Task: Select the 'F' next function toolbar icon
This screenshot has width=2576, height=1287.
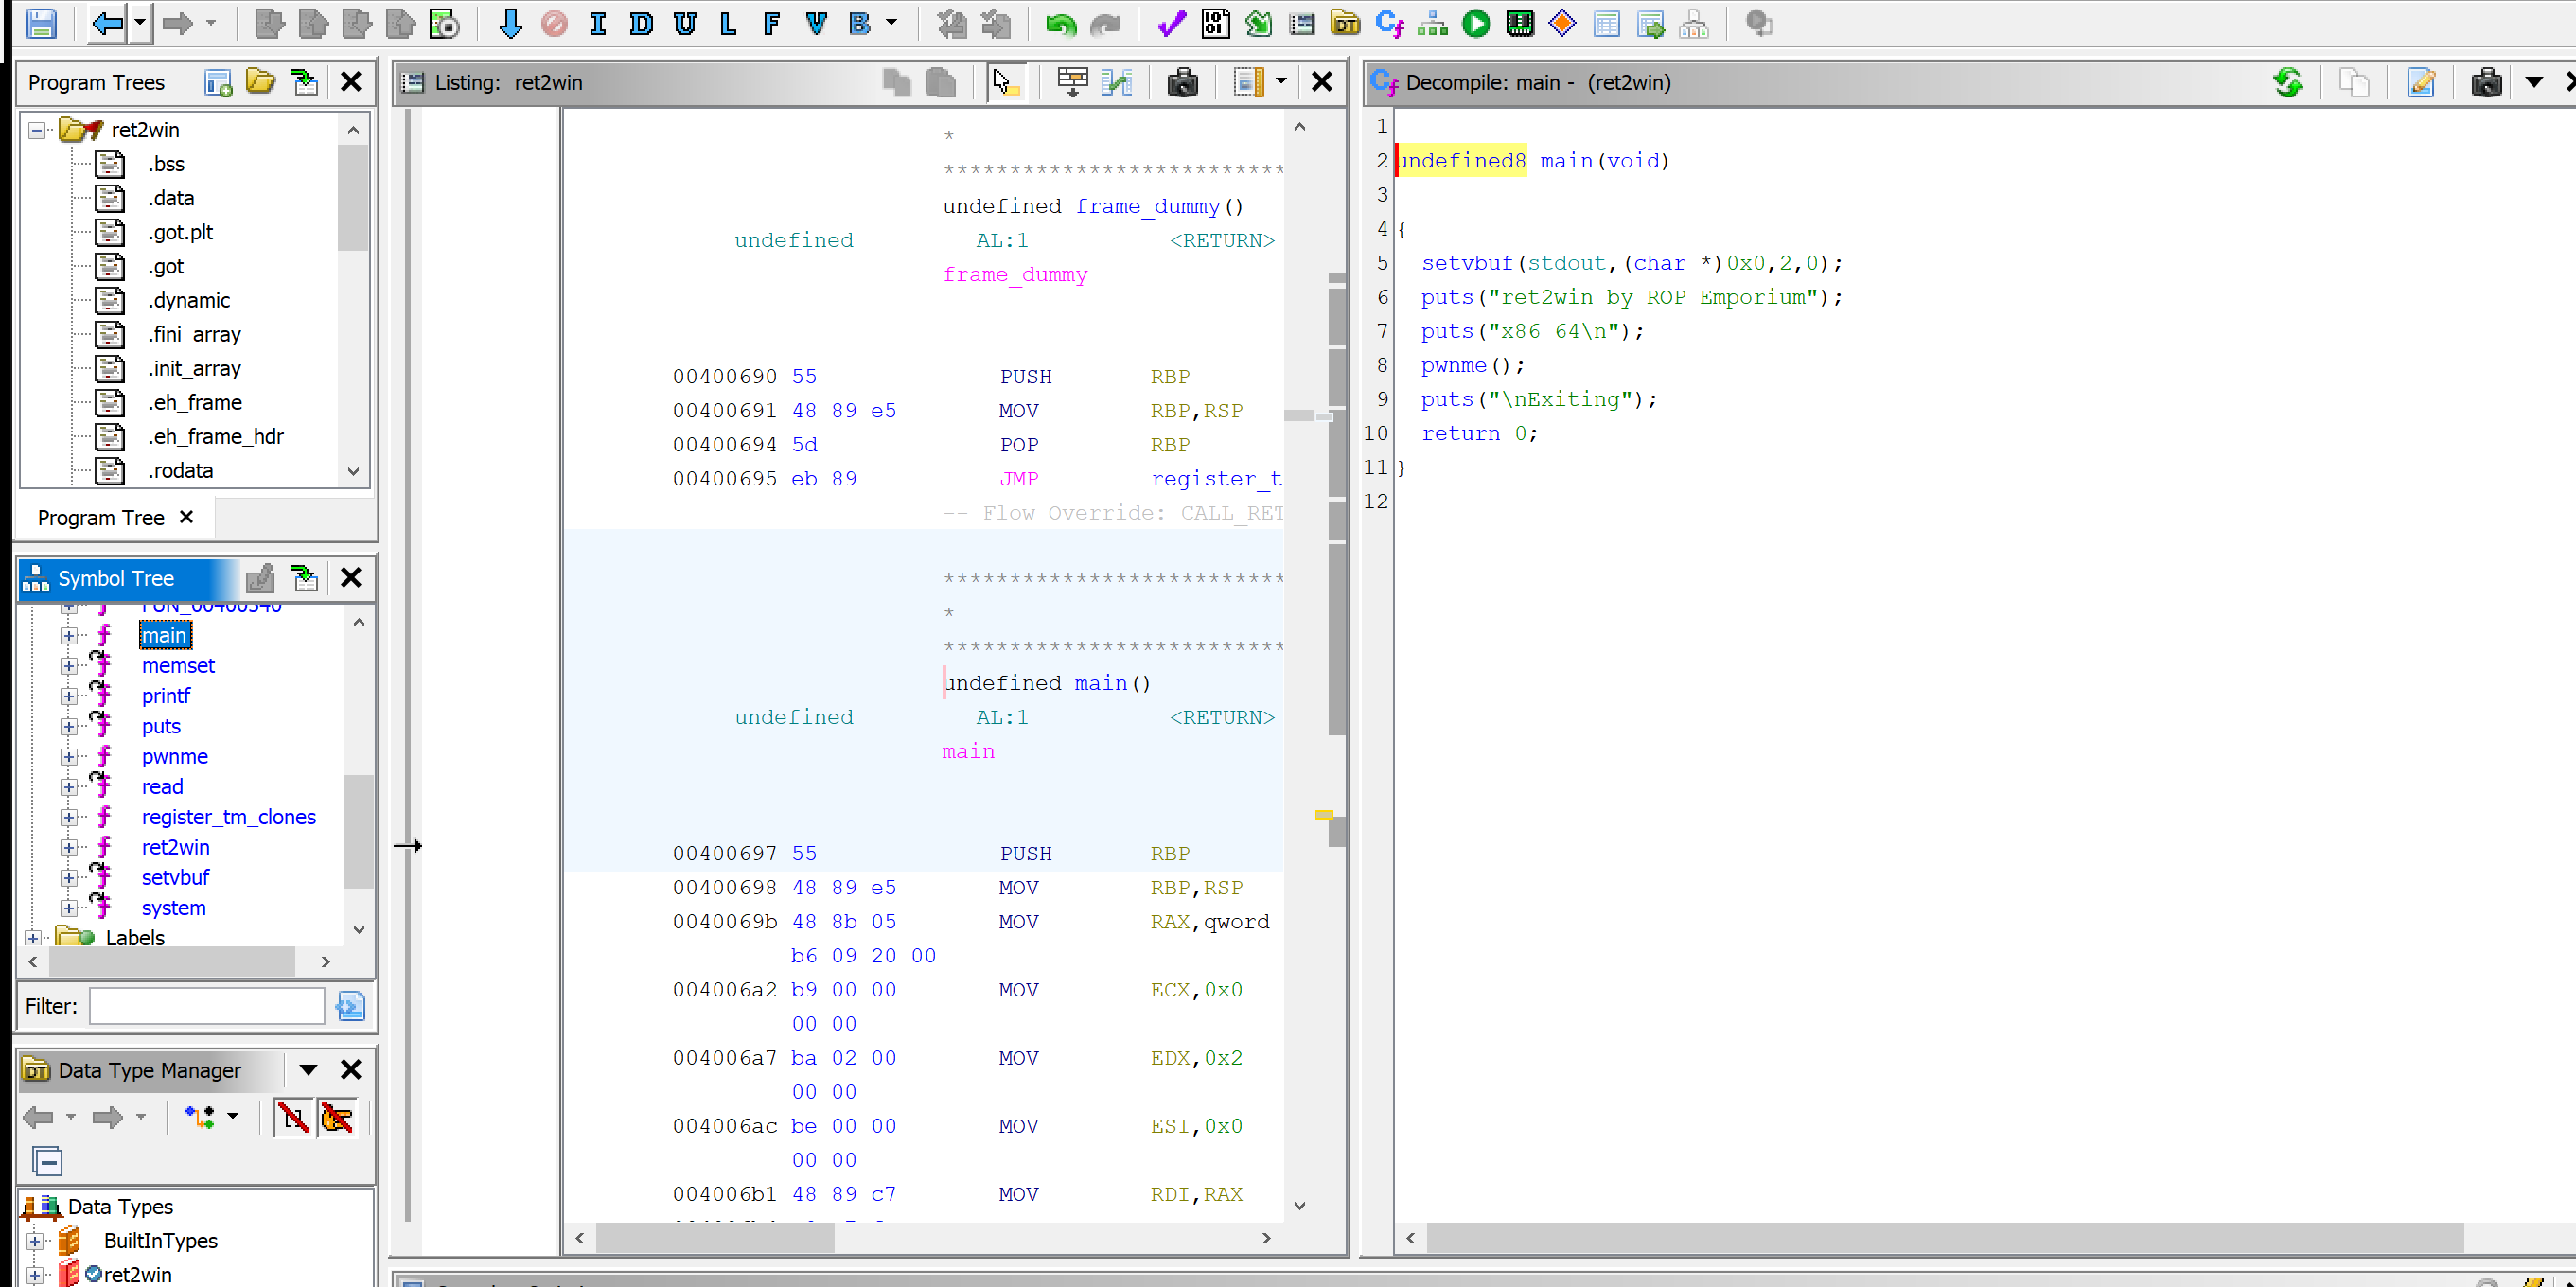Action: pos(771,23)
